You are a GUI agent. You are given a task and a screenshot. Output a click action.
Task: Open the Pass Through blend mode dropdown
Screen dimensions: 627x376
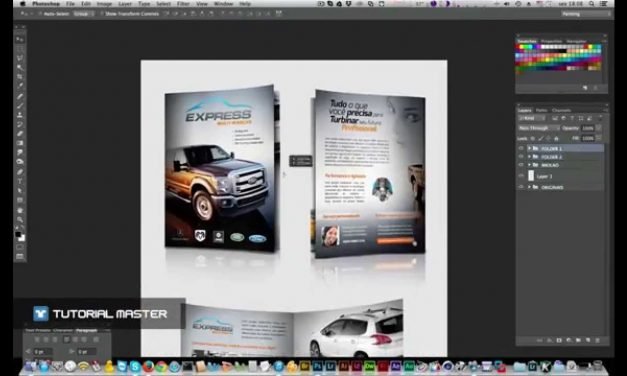pyautogui.click(x=539, y=128)
